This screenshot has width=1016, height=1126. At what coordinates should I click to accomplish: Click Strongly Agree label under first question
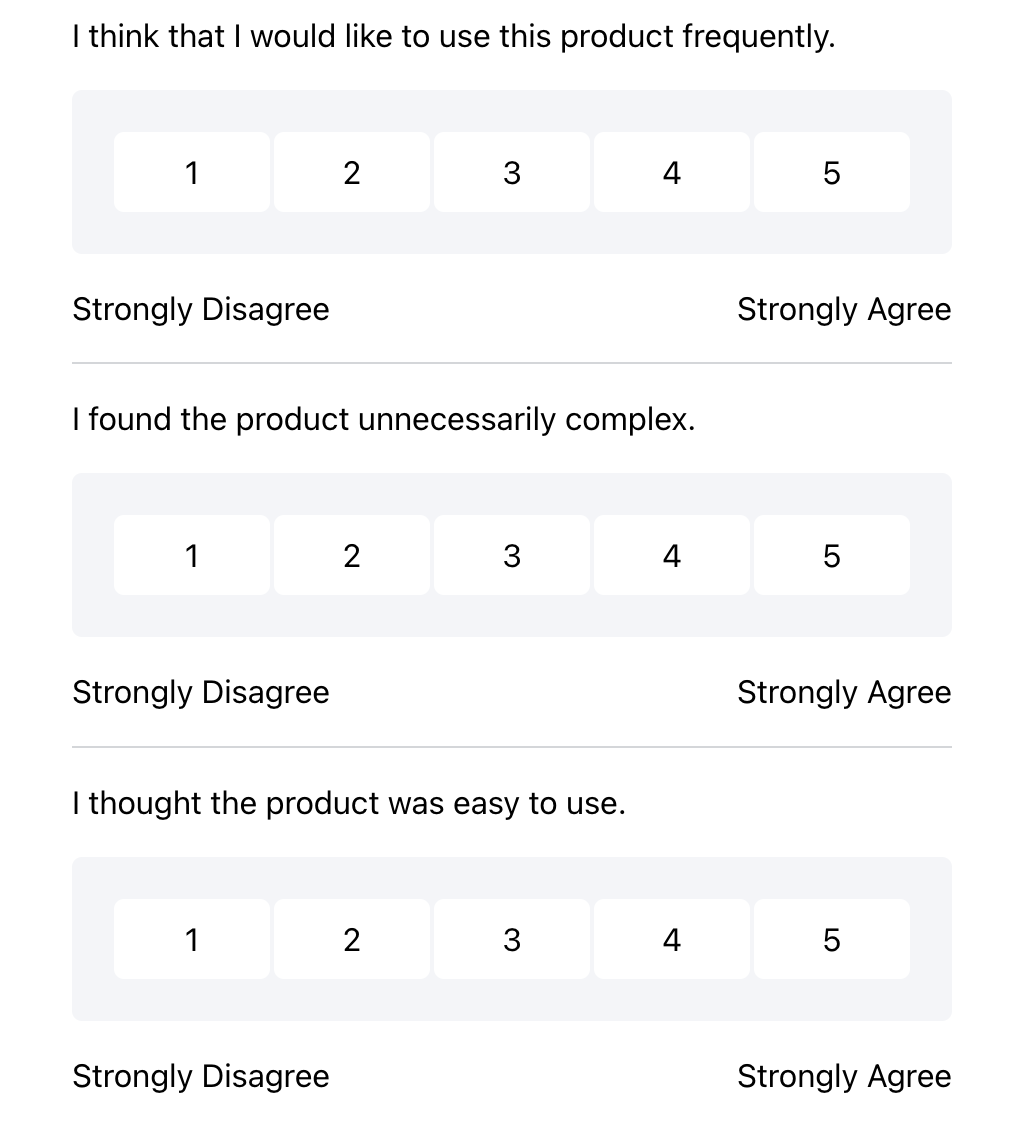(x=844, y=309)
